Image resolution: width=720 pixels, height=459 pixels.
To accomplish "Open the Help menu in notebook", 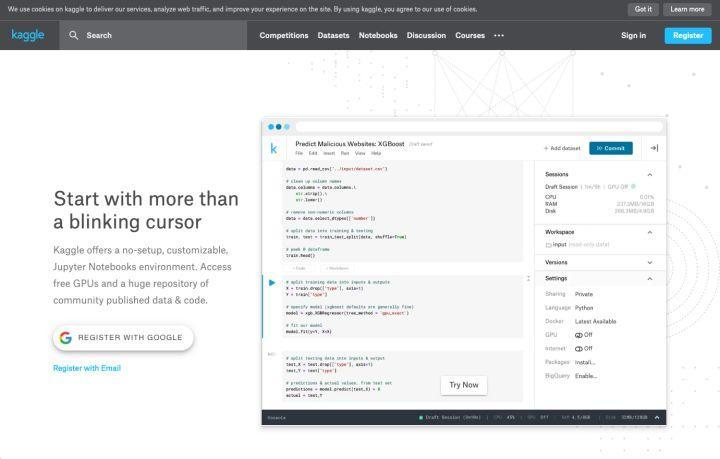I will point(376,153).
